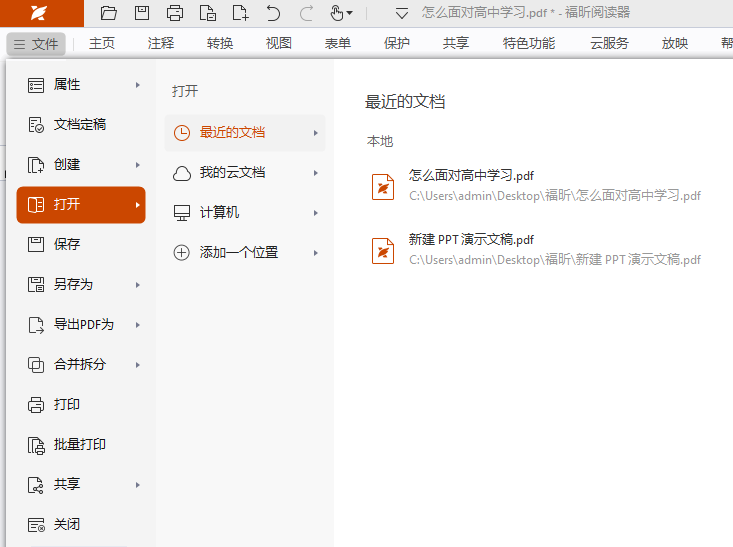The width and height of the screenshot is (733, 547).
Task: Switch to the 放映 tab
Action: [675, 43]
